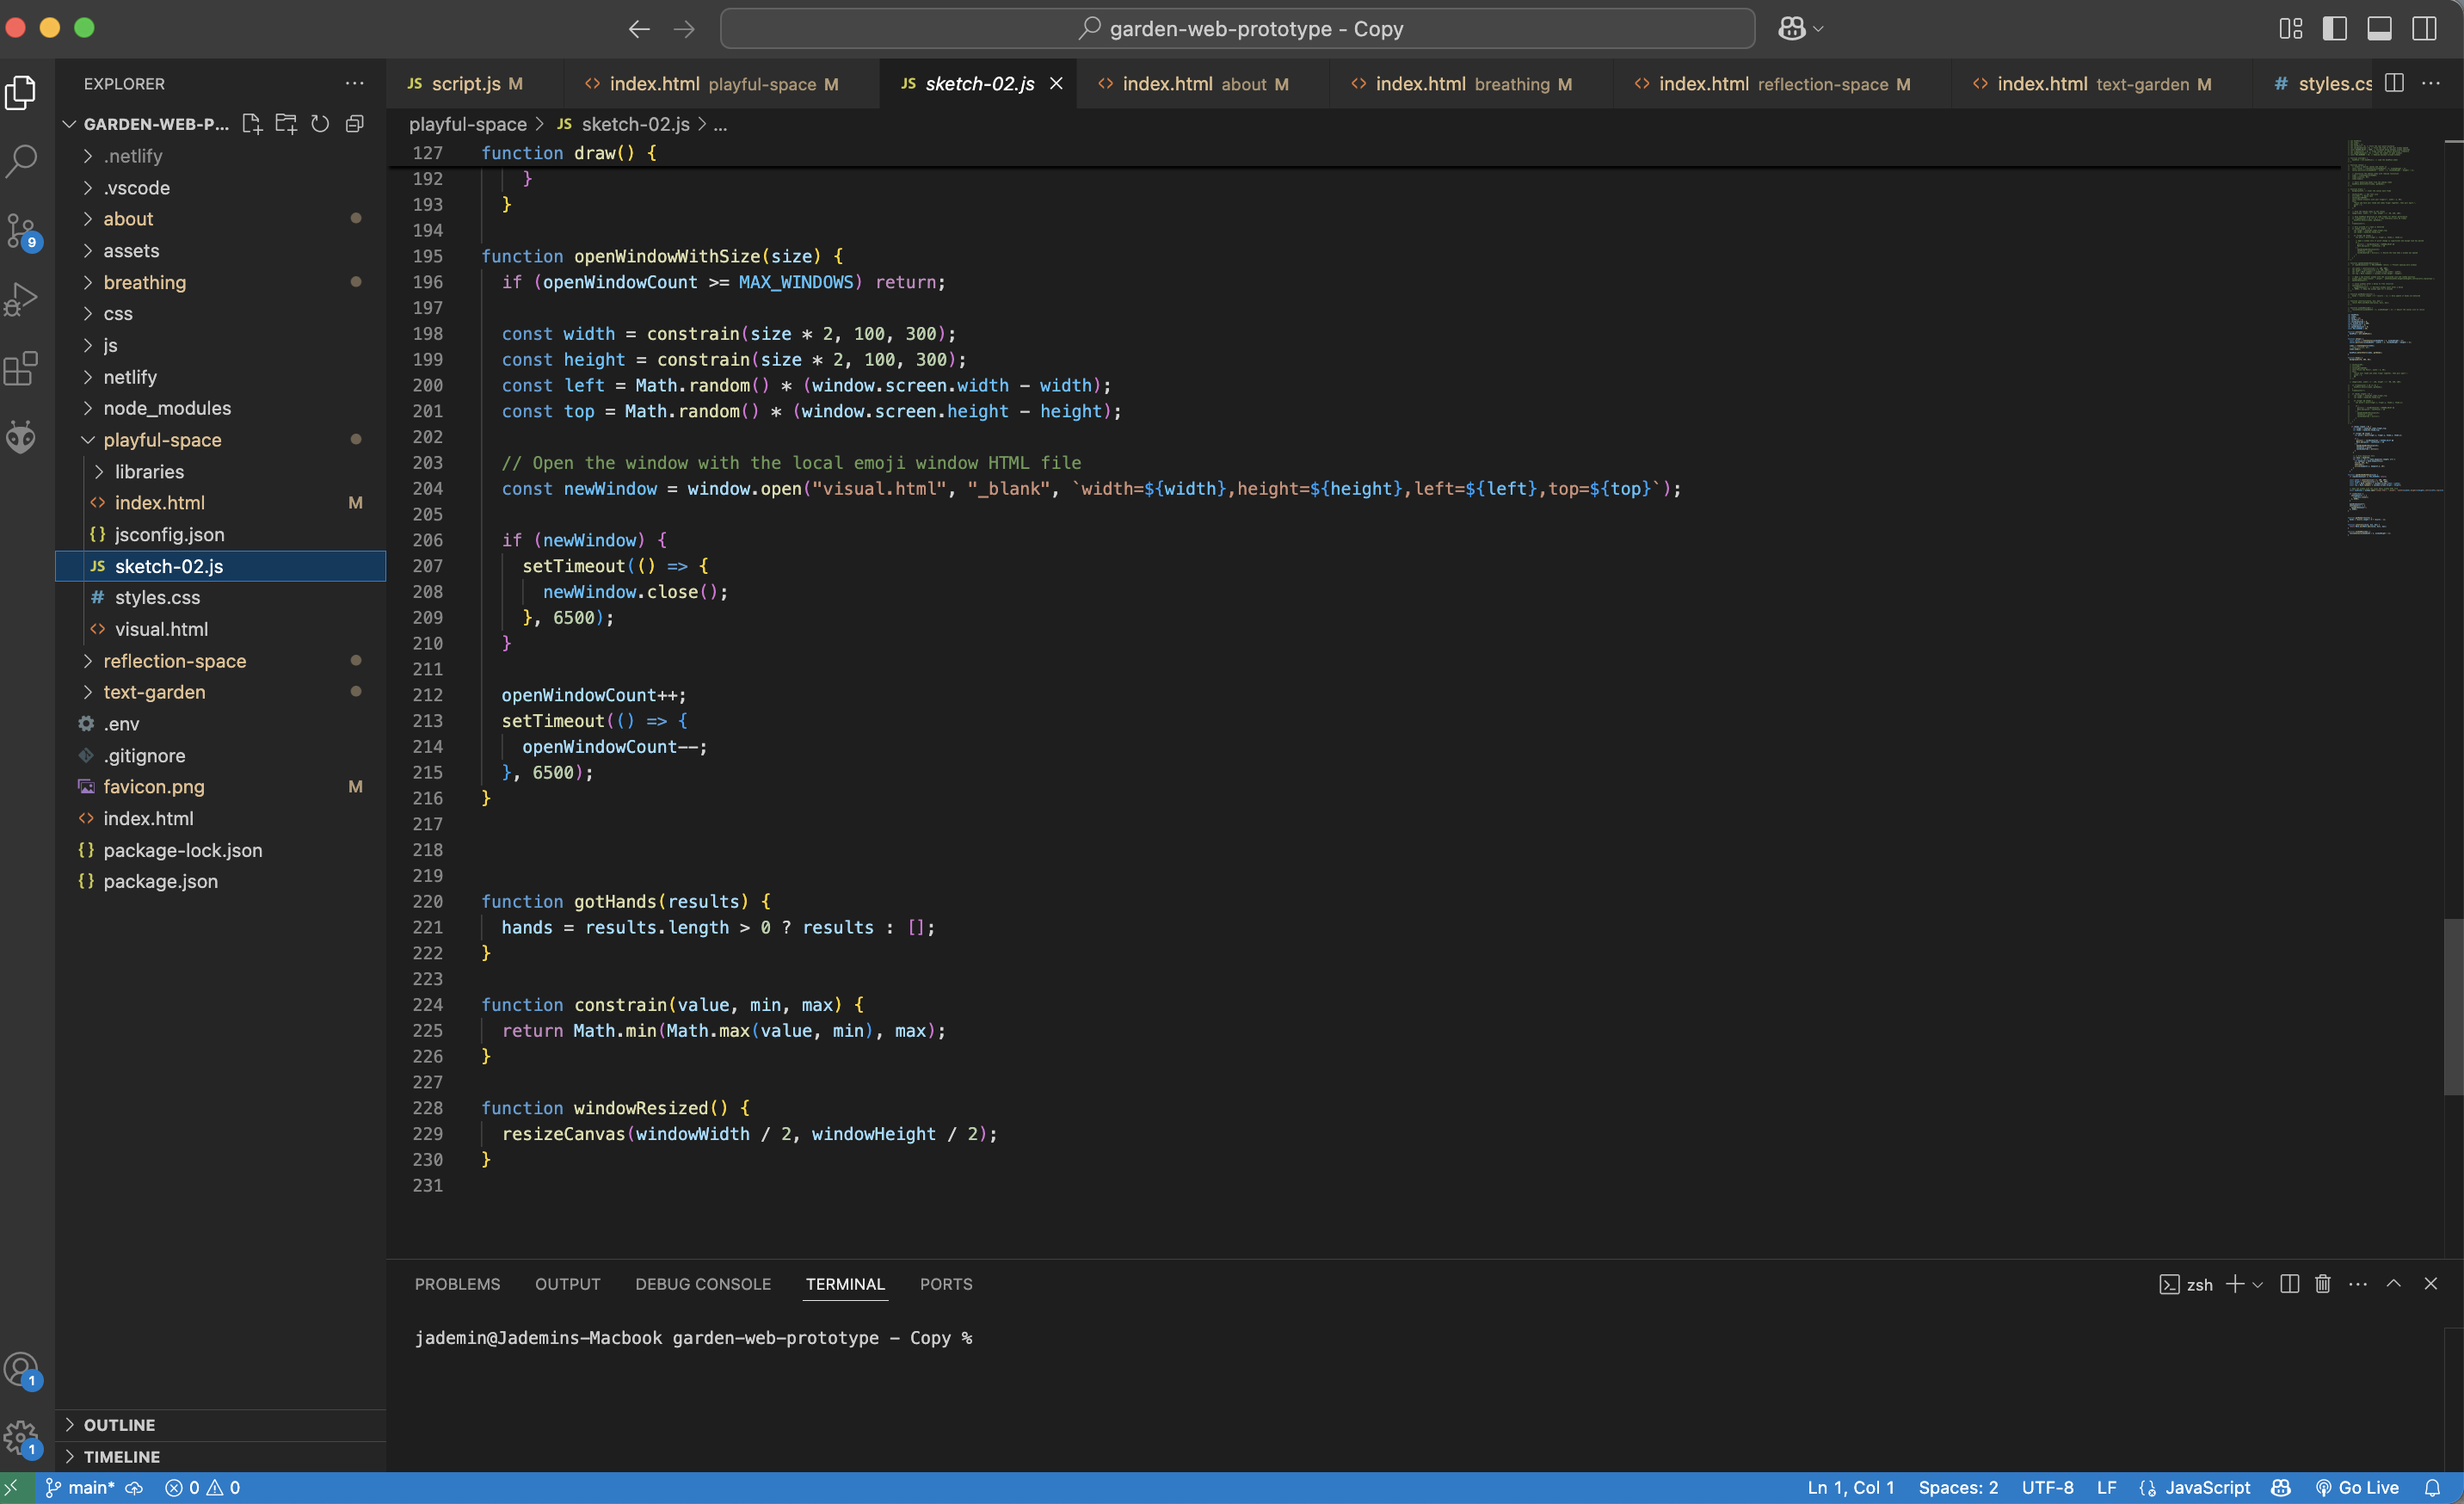Toggle the primary side bar visibility

click(2335, 29)
